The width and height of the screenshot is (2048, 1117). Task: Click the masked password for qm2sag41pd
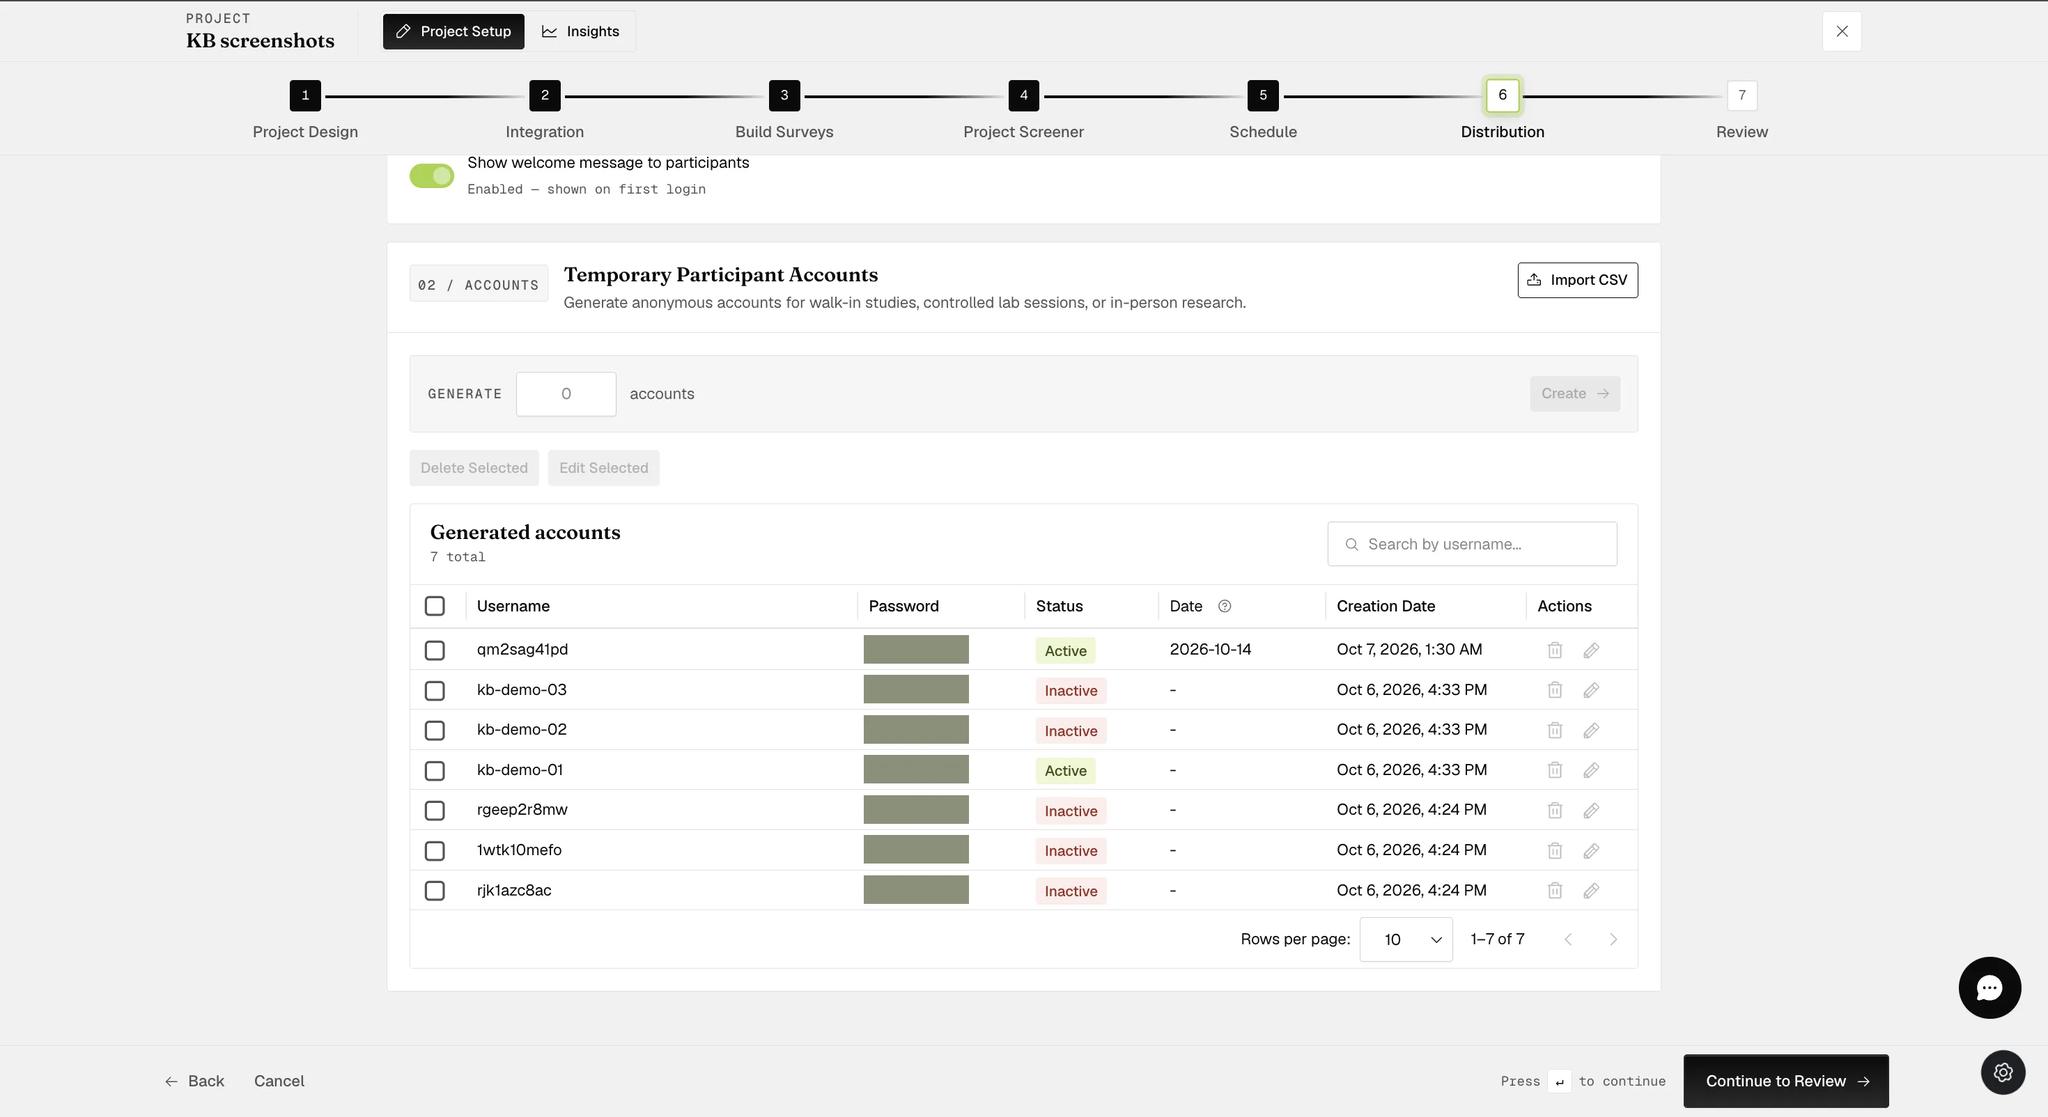[916, 649]
